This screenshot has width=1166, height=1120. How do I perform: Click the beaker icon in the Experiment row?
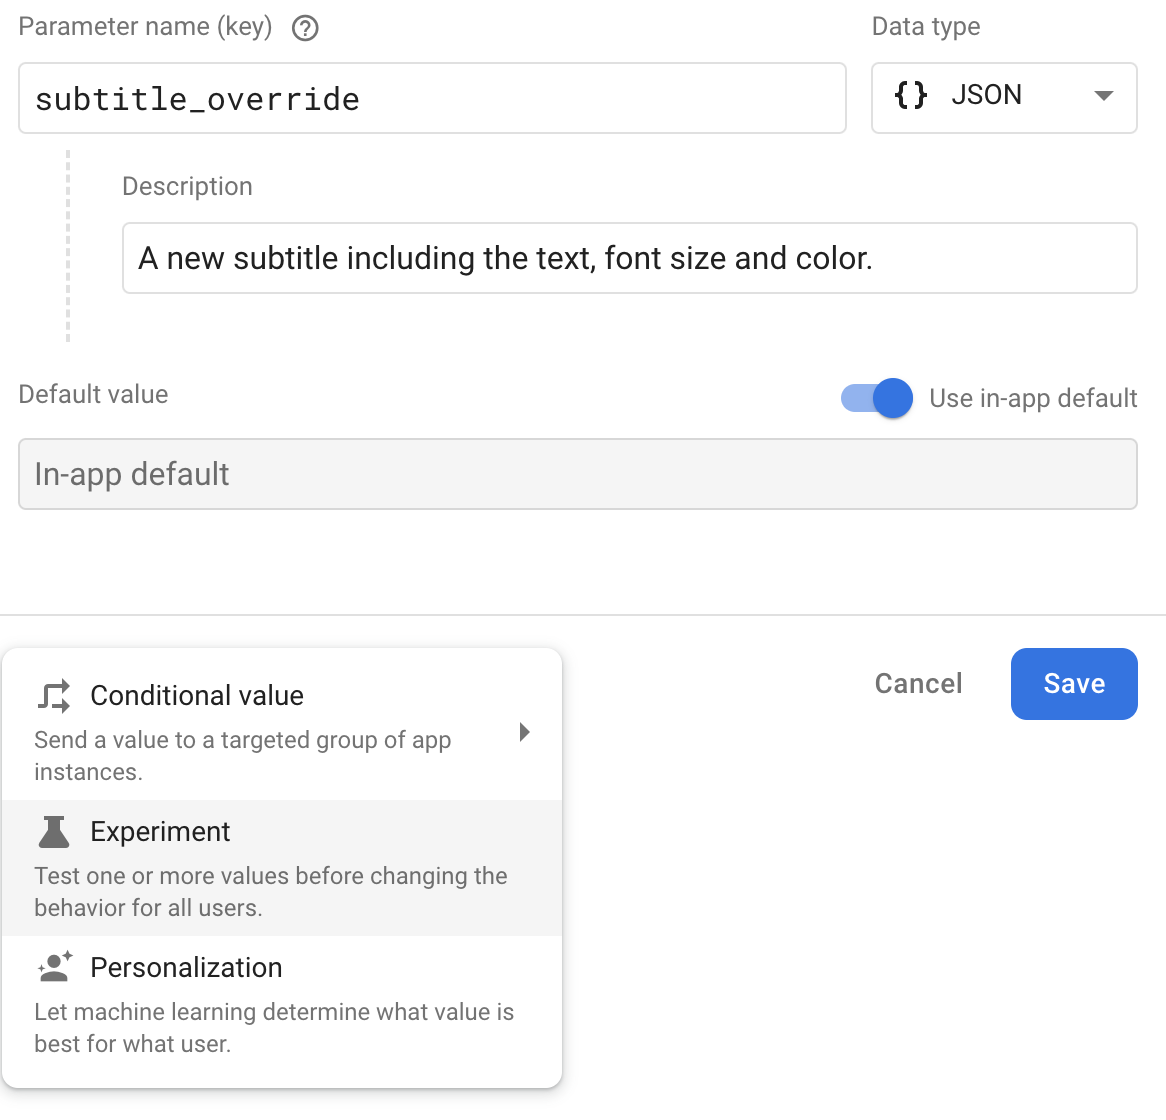click(x=53, y=831)
